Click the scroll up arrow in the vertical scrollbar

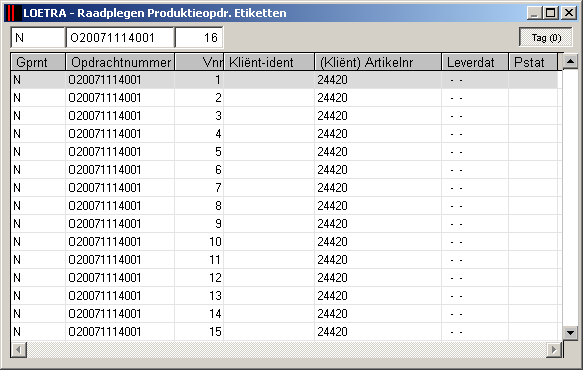570,61
